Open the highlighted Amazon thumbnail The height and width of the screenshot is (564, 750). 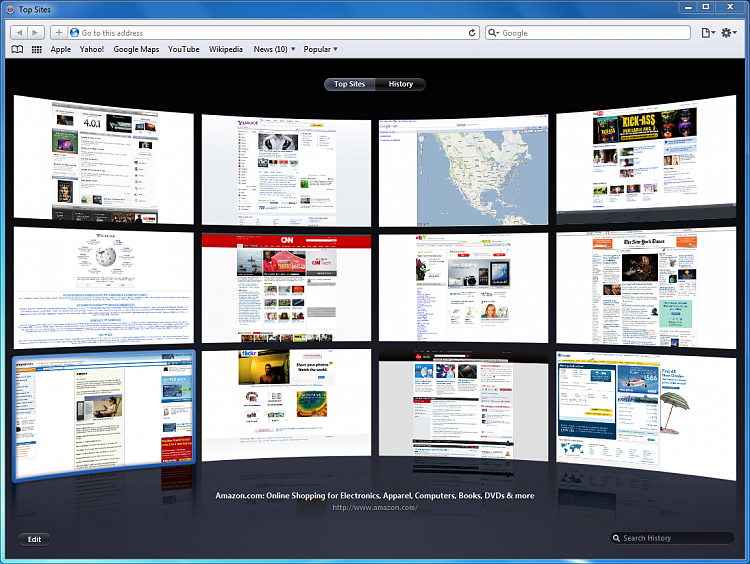coord(104,415)
